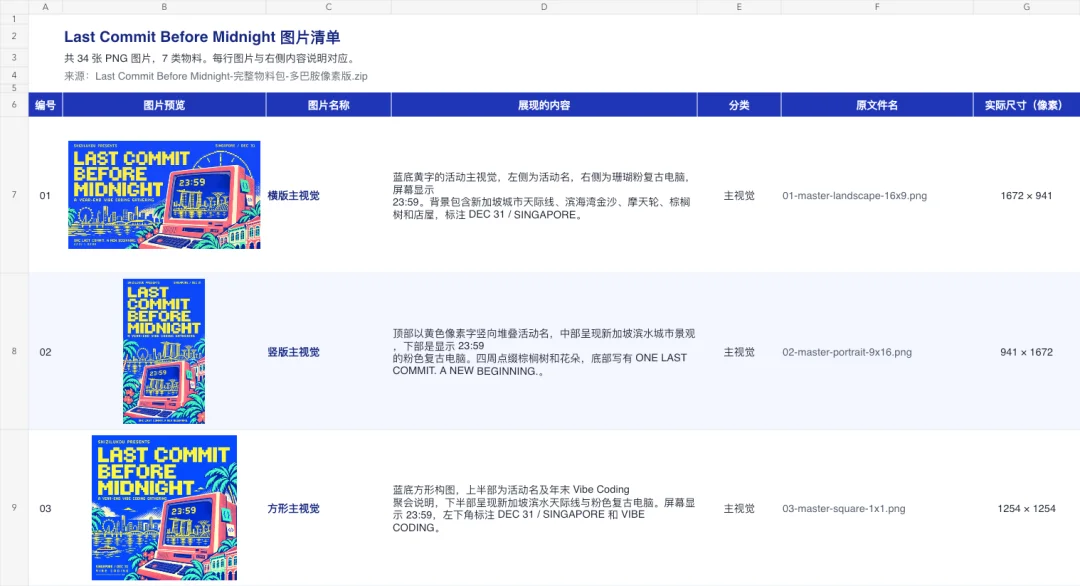The width and height of the screenshot is (1080, 586).
Task: Click the description starting '蓝底黄字的活动主视觉'
Action: (542, 196)
